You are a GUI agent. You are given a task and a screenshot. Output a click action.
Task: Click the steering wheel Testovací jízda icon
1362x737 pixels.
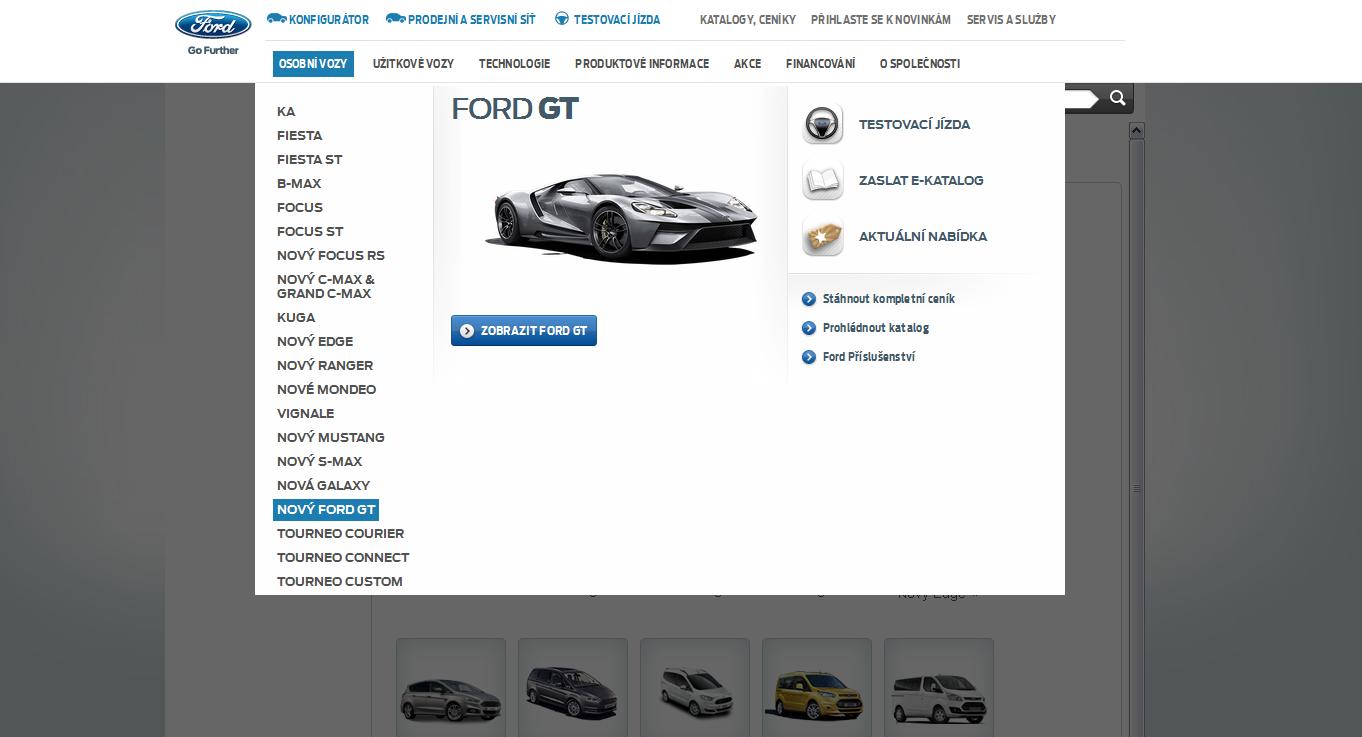point(822,125)
